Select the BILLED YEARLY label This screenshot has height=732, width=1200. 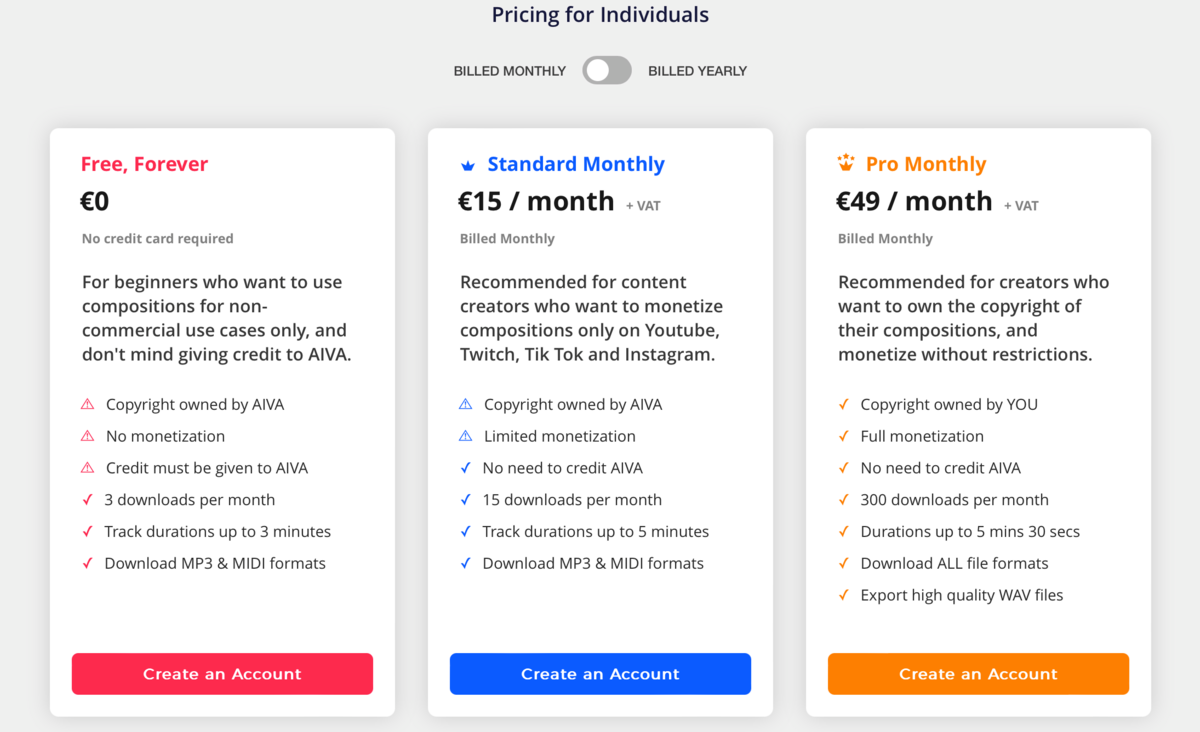[697, 71]
